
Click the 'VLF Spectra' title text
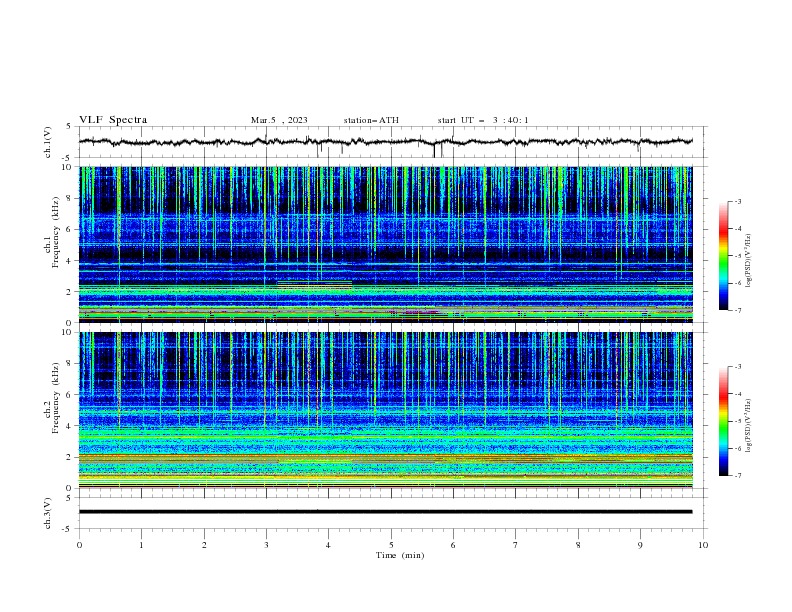[113, 120]
